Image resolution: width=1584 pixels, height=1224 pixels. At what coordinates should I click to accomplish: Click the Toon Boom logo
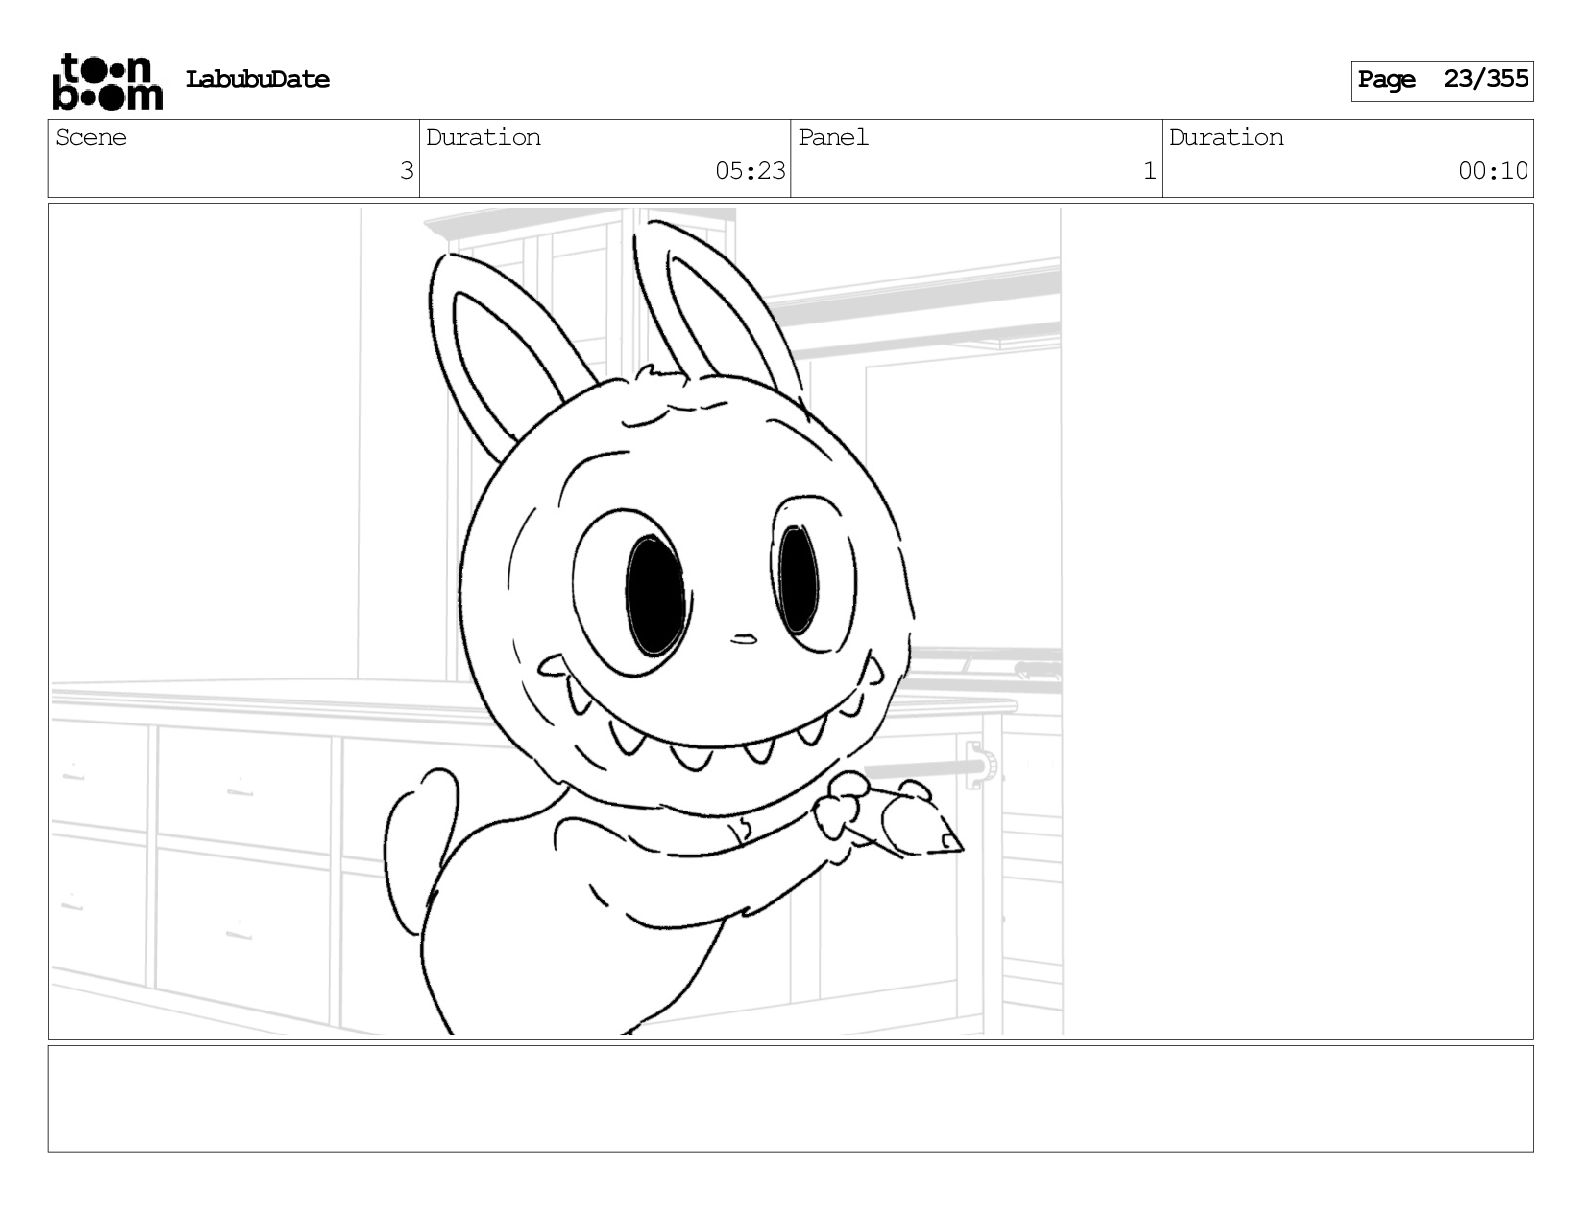(x=107, y=81)
